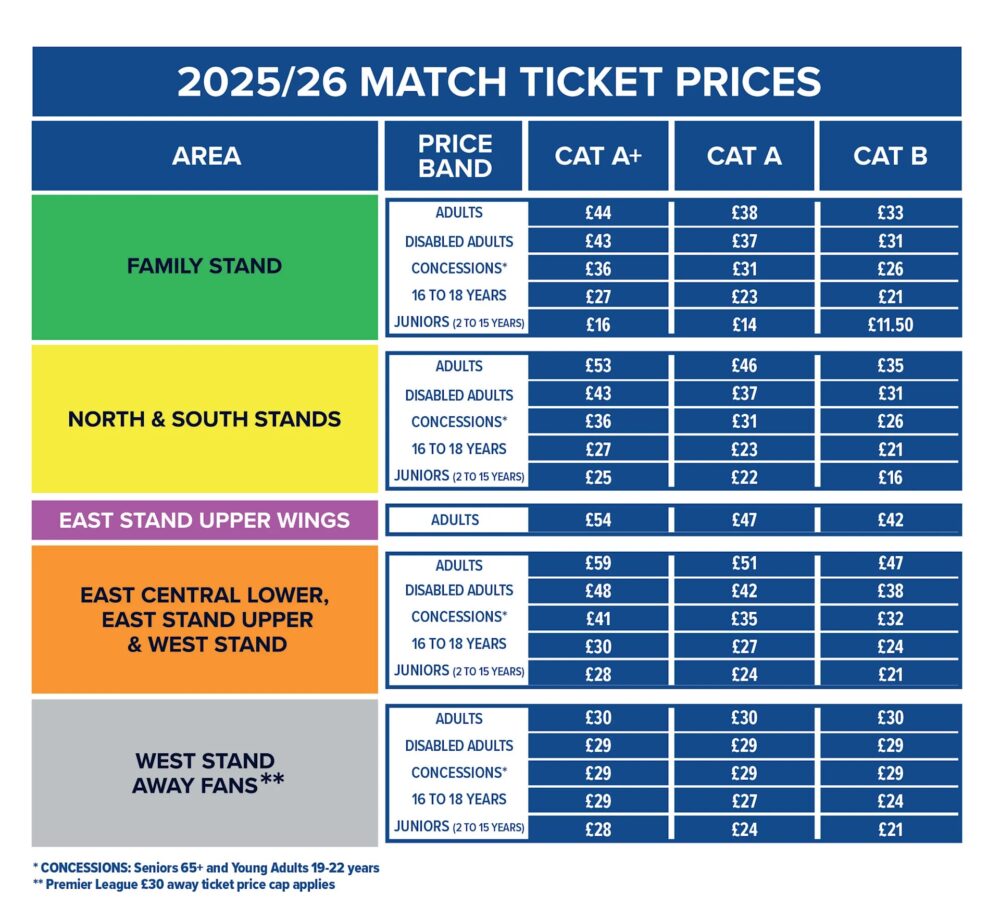Click the East Stand Upper Wings ADULTS label
Image resolution: width=1000 pixels, height=906 pixels.
(x=458, y=520)
